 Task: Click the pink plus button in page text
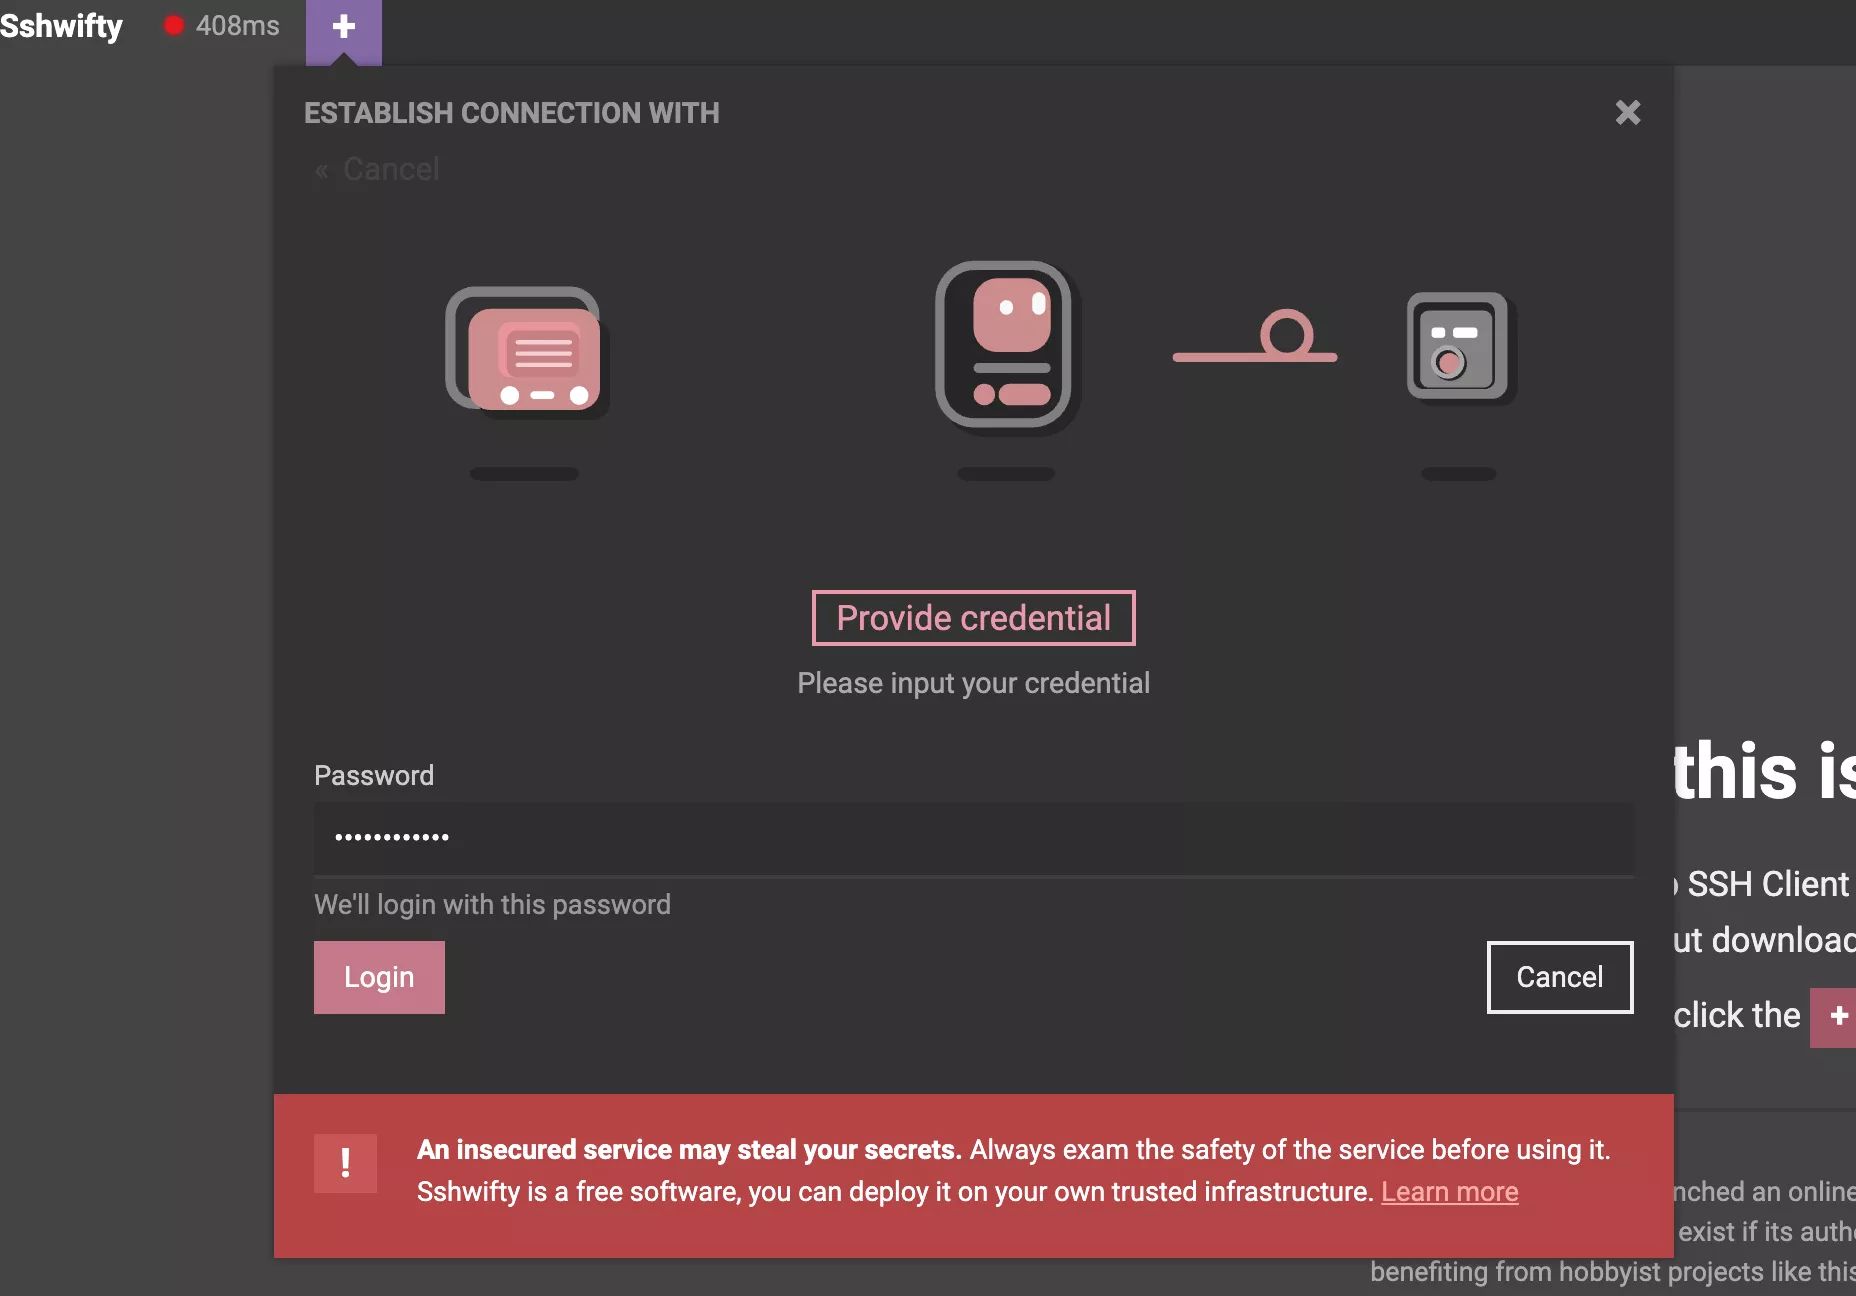click(x=1834, y=1017)
